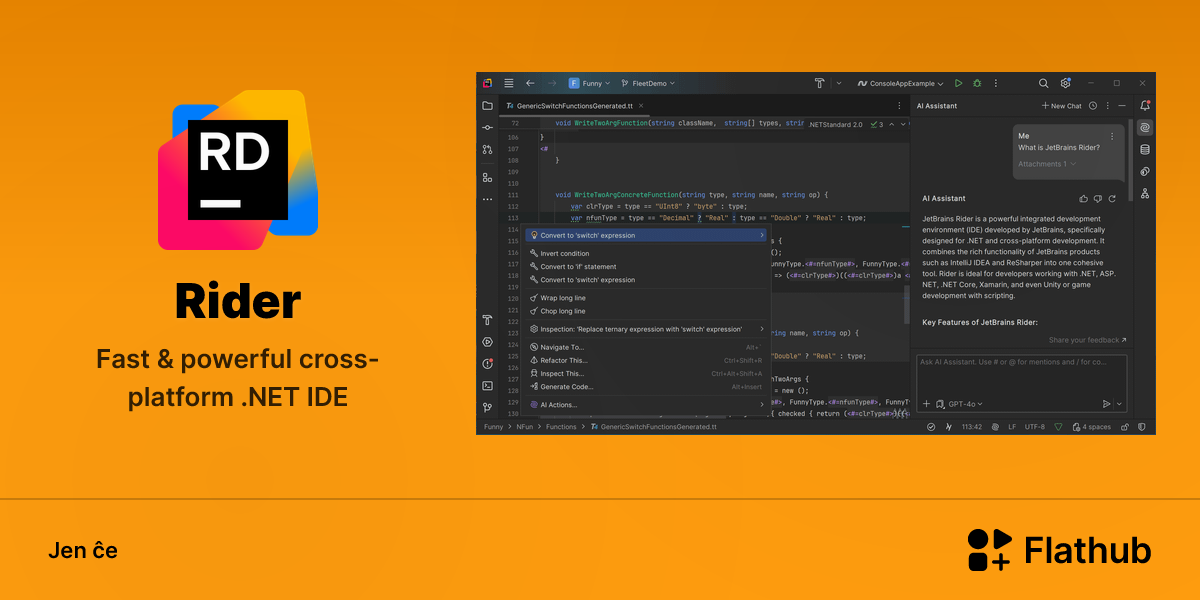
Task: Open chat history clock icon in AI Assistant
Action: pos(1093,105)
